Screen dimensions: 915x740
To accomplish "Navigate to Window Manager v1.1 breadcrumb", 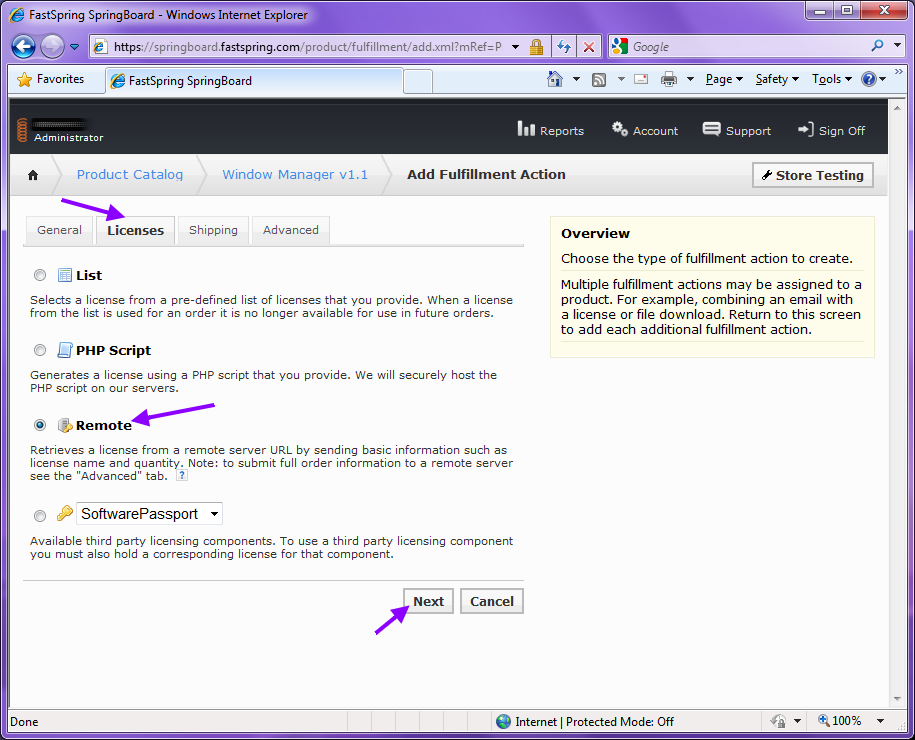I will [295, 174].
